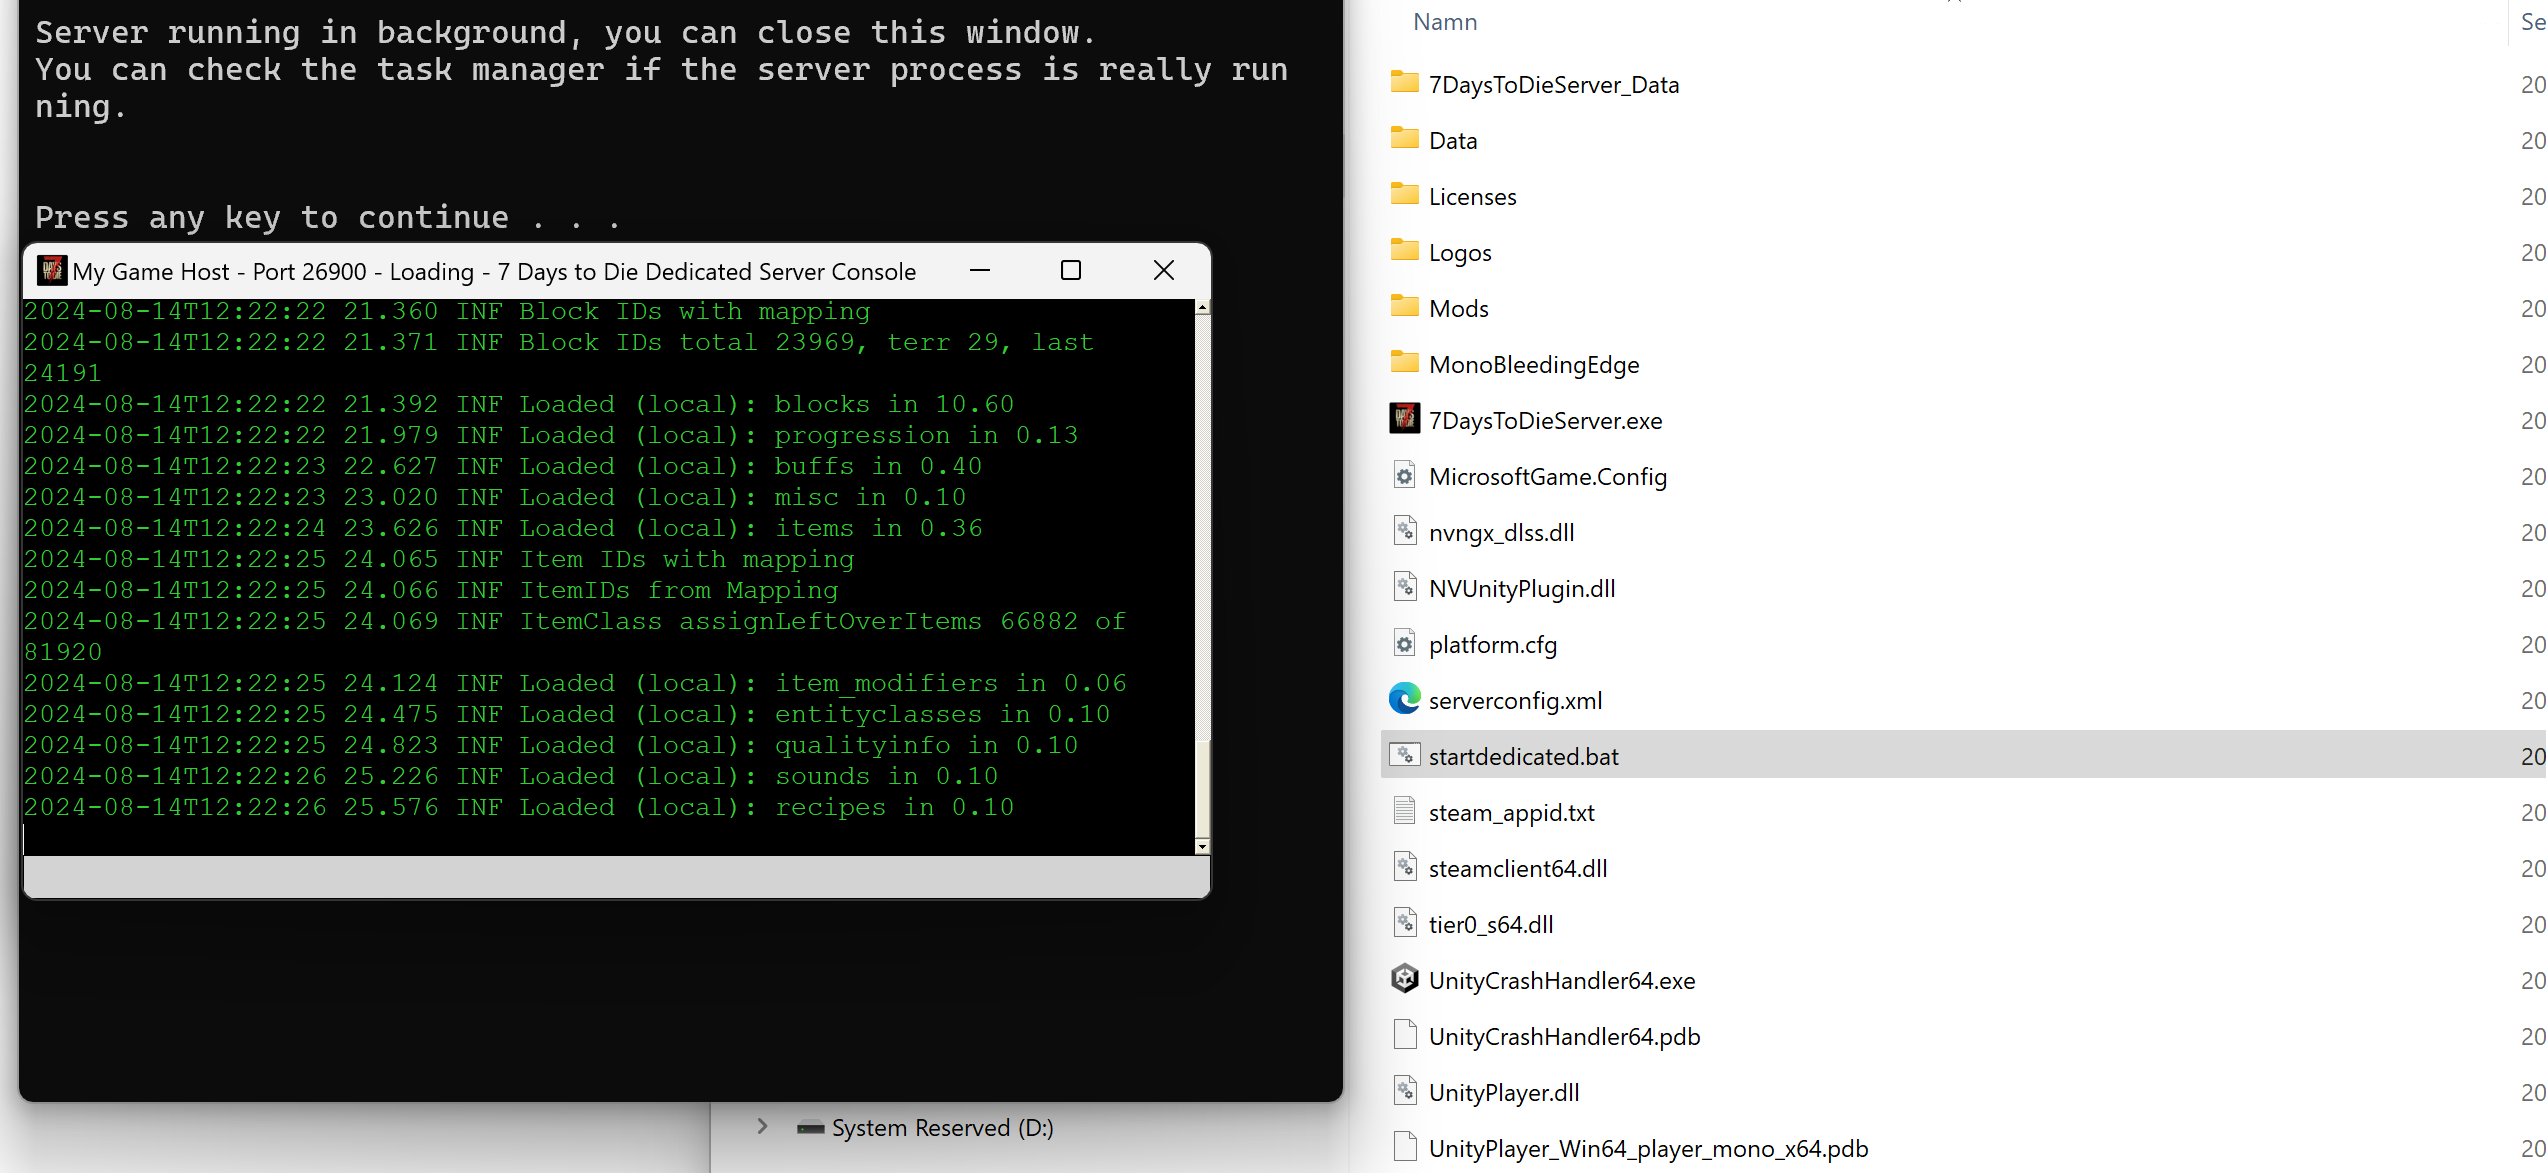Click the 7DaysToDieServer.exe application icon
The height and width of the screenshot is (1173, 2546).
point(1404,420)
